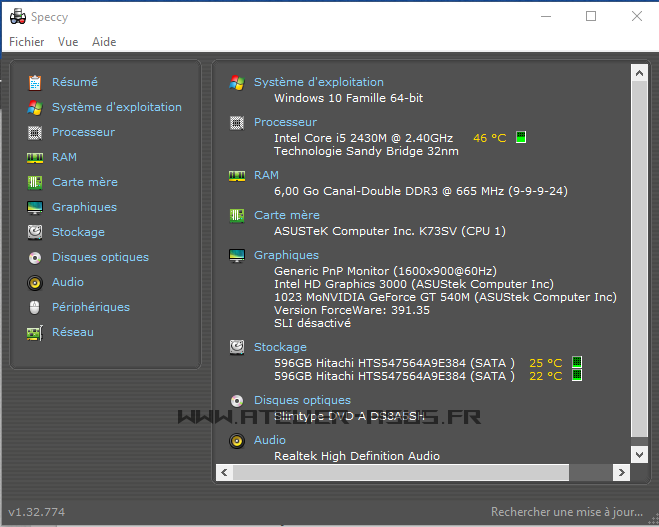Click the Graphiques monitor icon in sidebar
659x527 pixels.
point(35,207)
